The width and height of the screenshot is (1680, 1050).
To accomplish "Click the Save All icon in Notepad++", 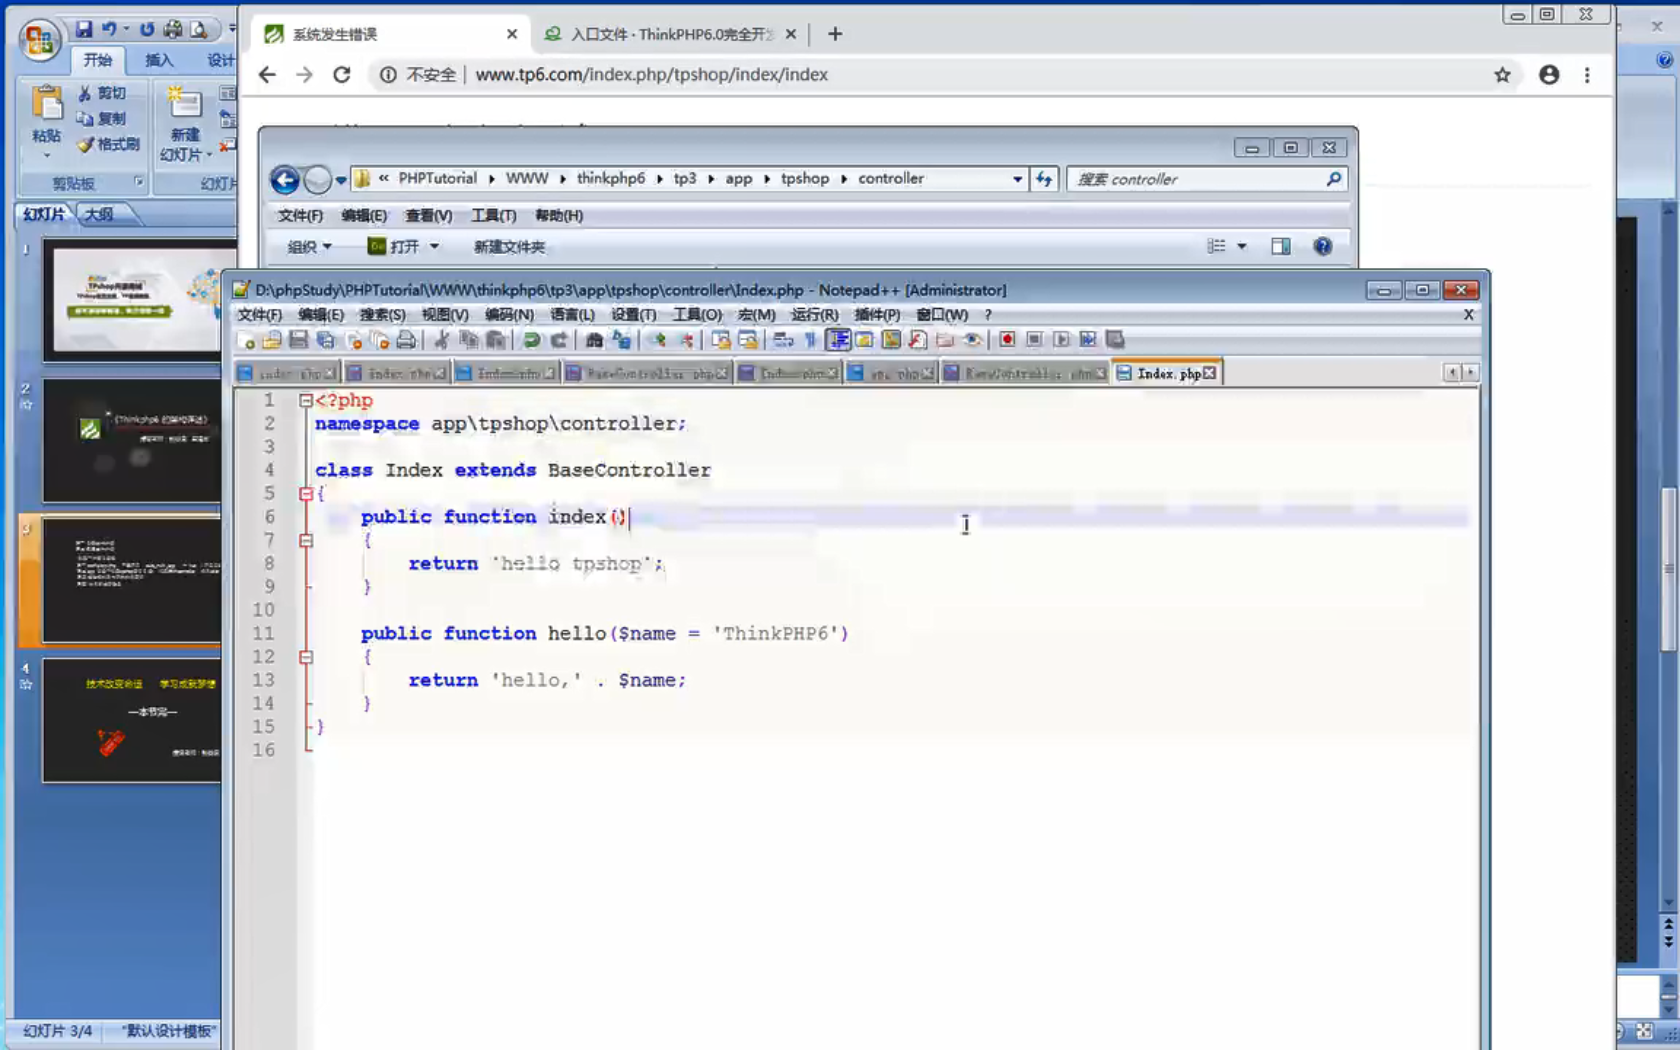I will [x=325, y=341].
